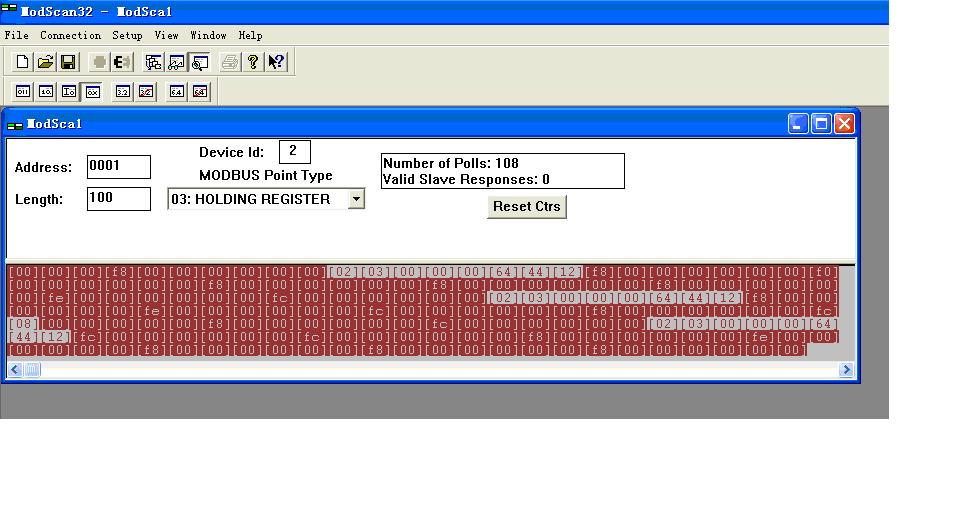Click the Number of Polls: 108 text
962x511 pixels.
451,163
